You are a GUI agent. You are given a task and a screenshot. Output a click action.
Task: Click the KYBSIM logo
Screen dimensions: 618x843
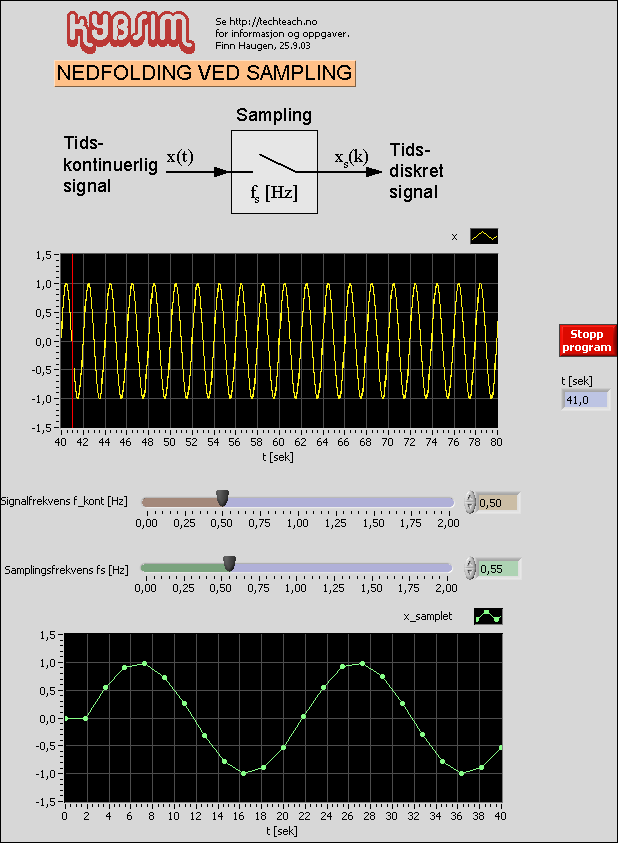(x=129, y=31)
